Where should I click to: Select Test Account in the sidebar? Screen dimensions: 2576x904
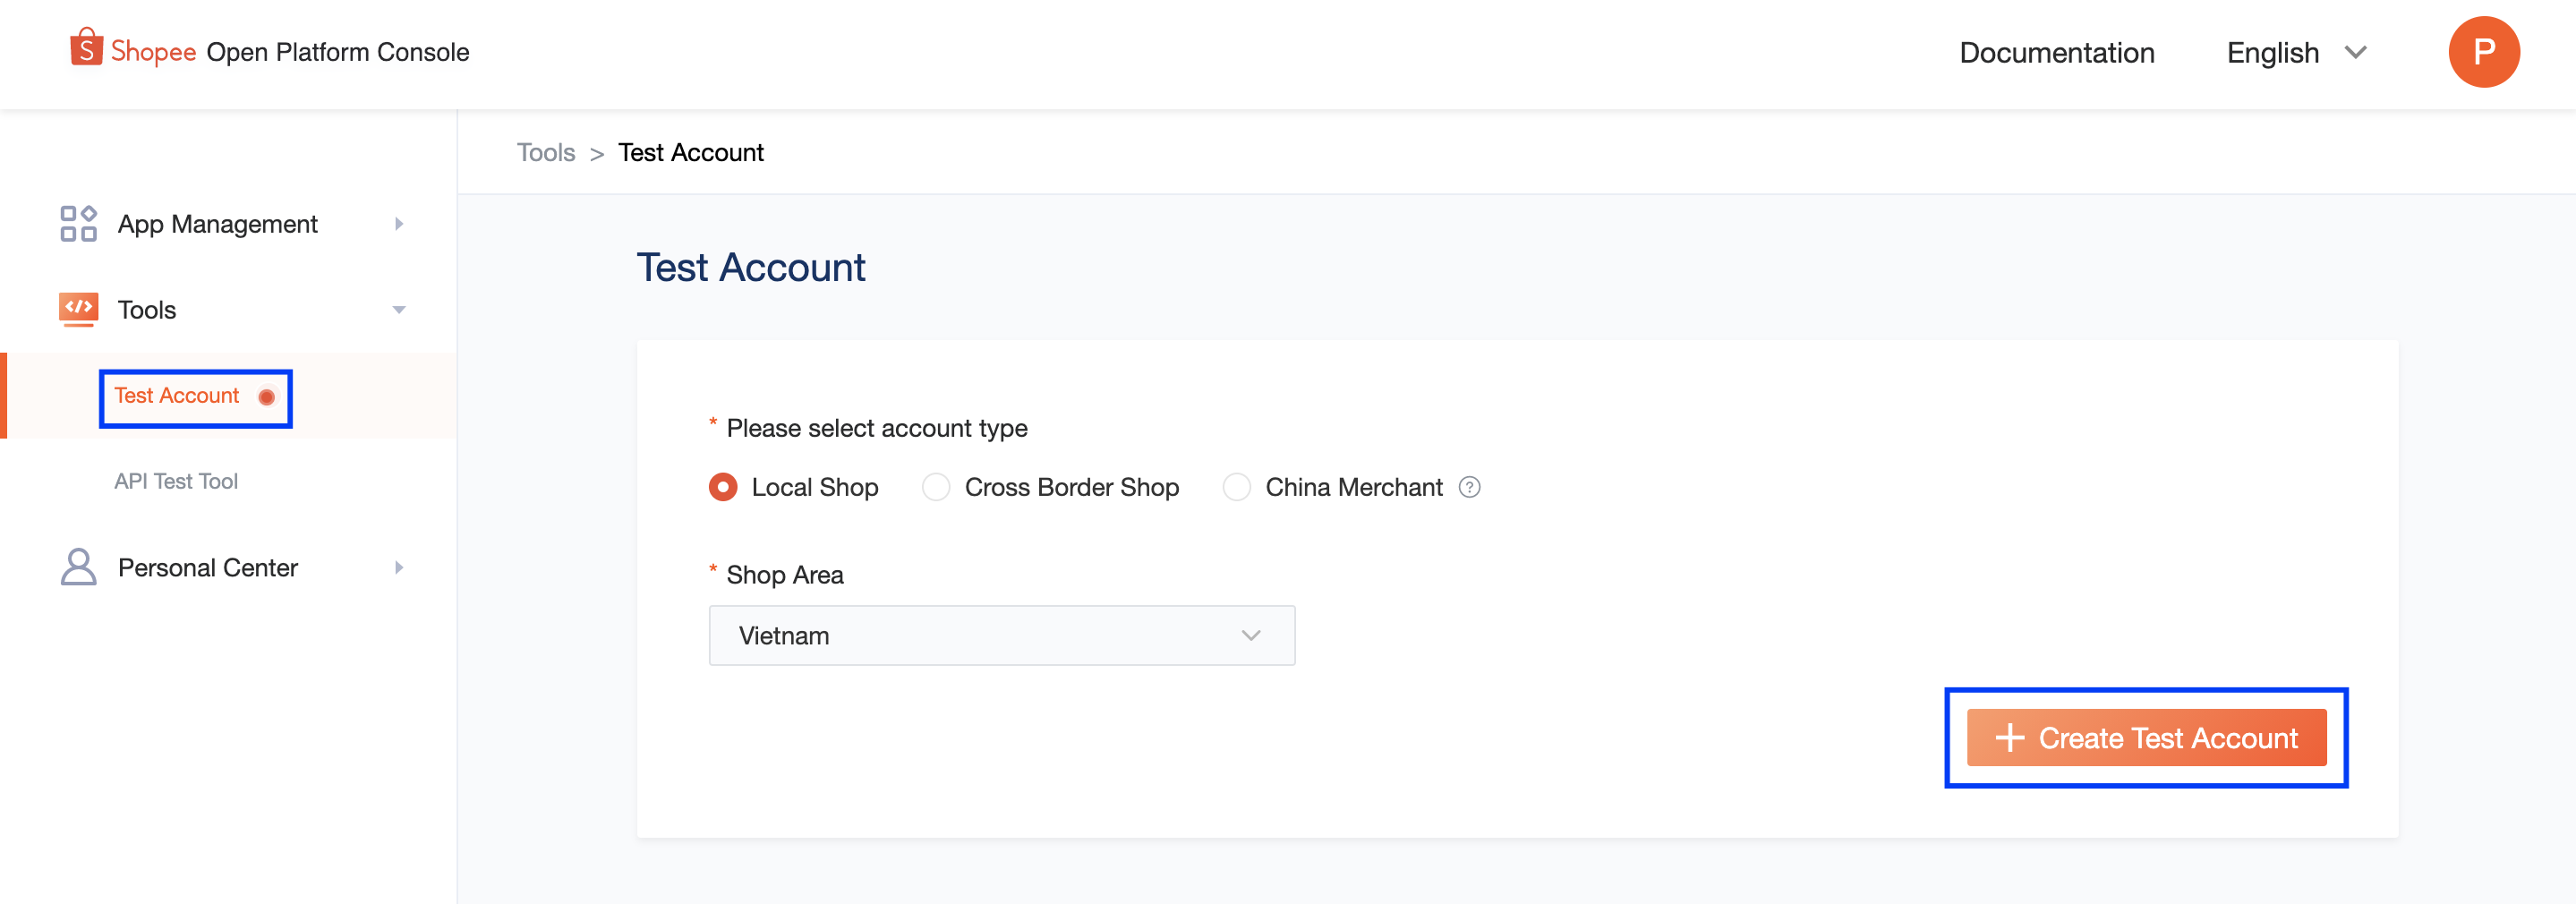176,395
